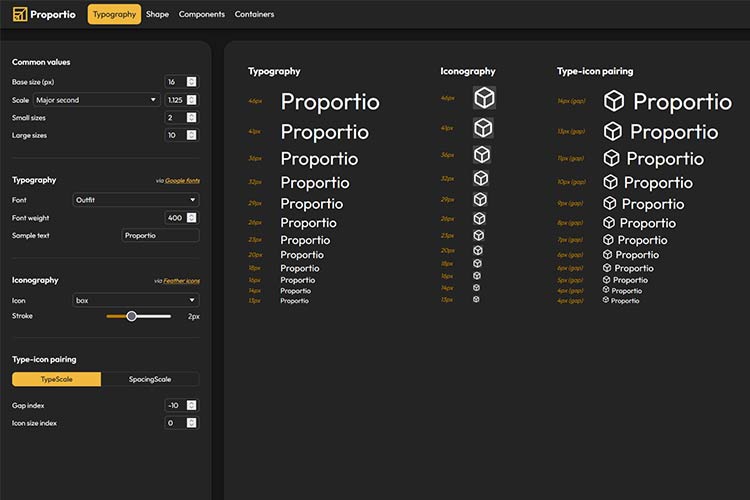This screenshot has height=500, width=750.
Task: Switch to the Shape tab
Action: pyautogui.click(x=157, y=14)
